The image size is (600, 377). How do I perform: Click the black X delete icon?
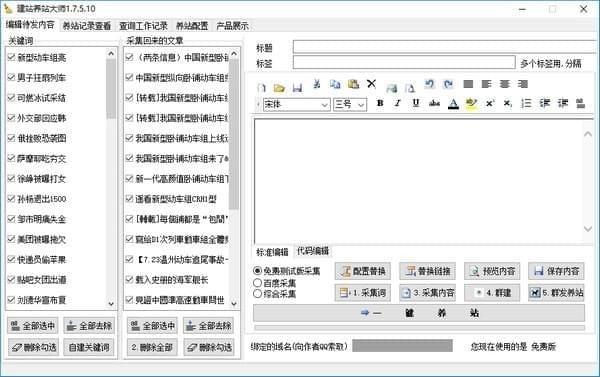click(371, 83)
